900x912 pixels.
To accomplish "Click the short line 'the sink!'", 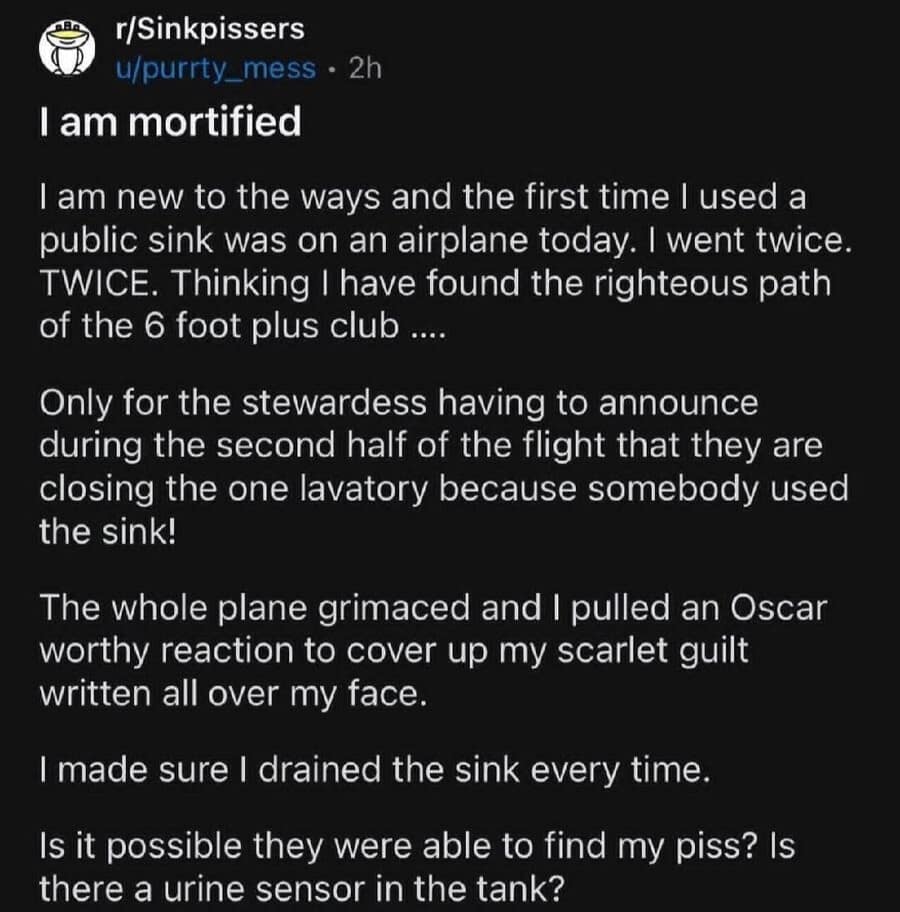I will (108, 531).
